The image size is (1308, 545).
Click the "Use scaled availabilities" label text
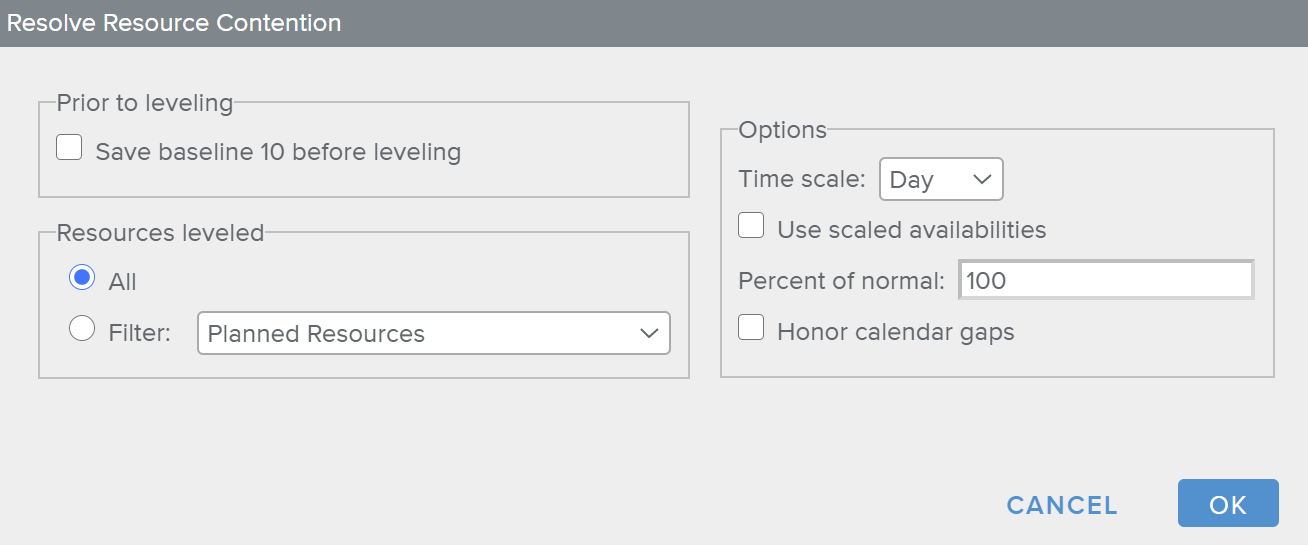pos(911,230)
